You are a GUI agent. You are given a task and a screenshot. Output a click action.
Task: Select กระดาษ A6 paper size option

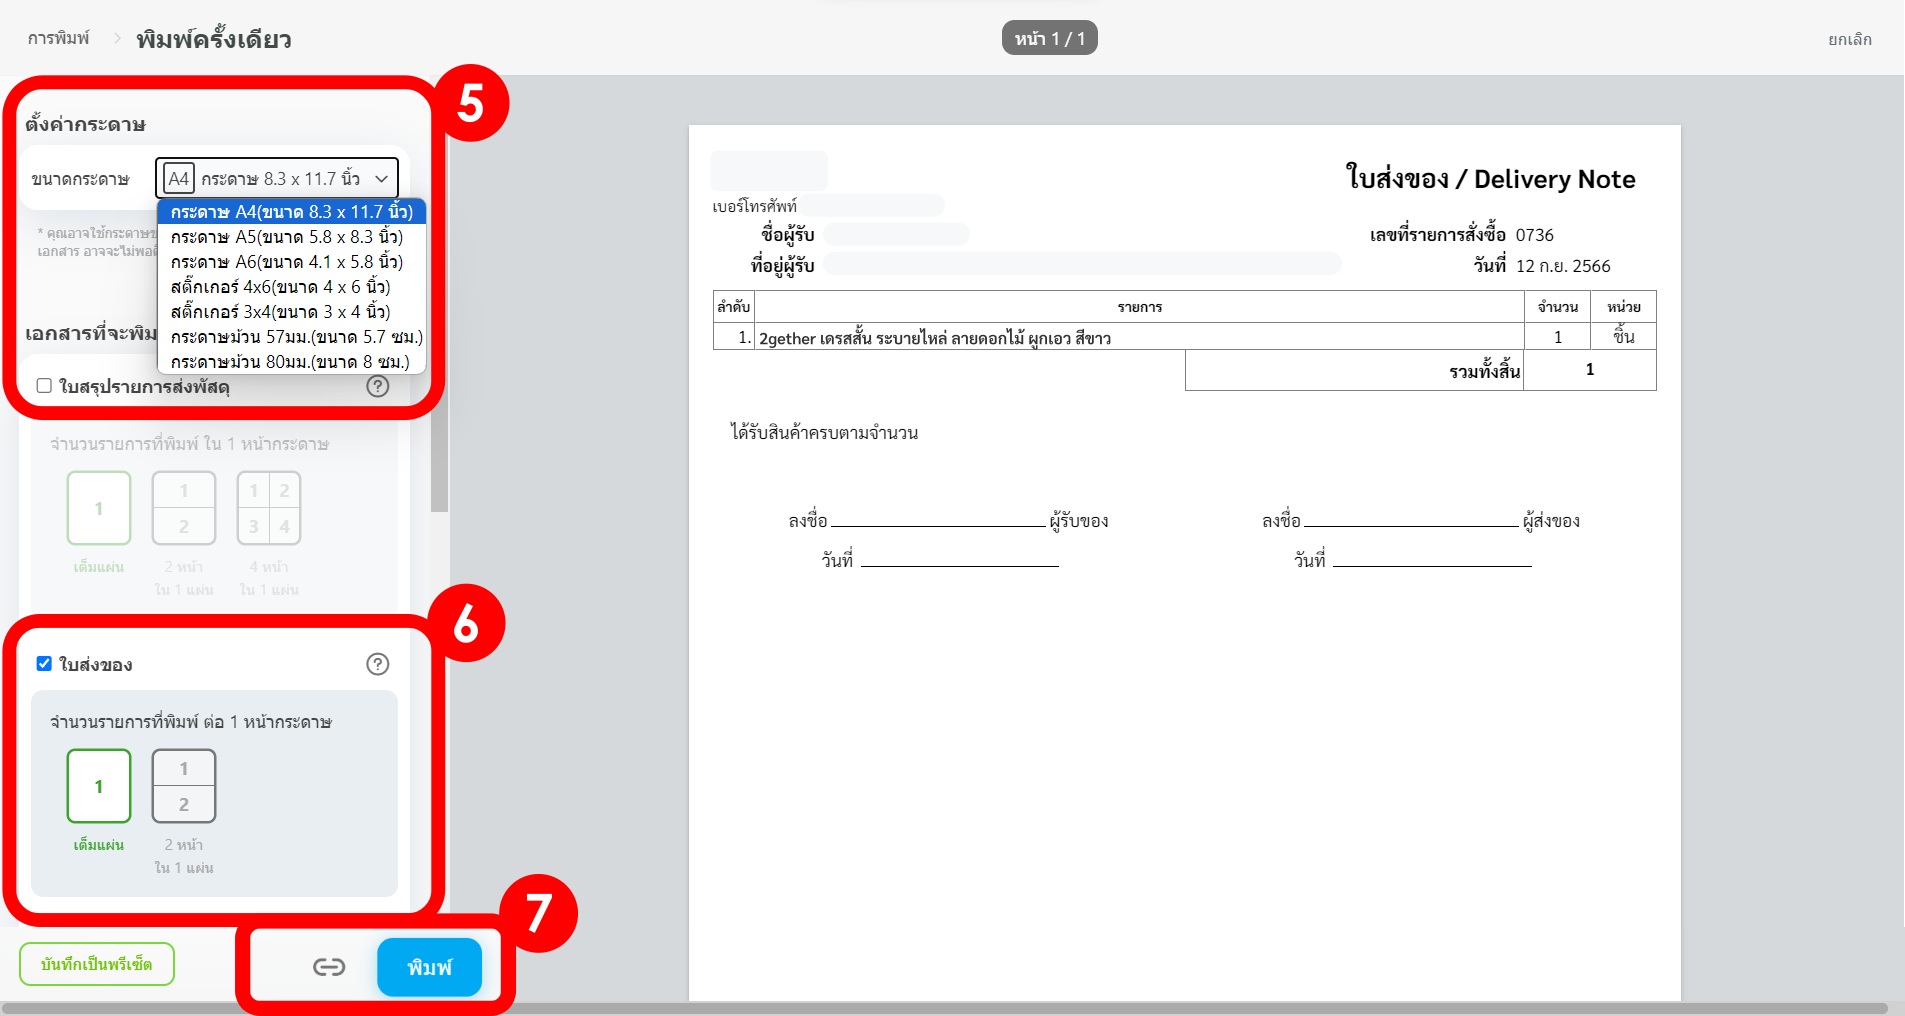point(287,262)
